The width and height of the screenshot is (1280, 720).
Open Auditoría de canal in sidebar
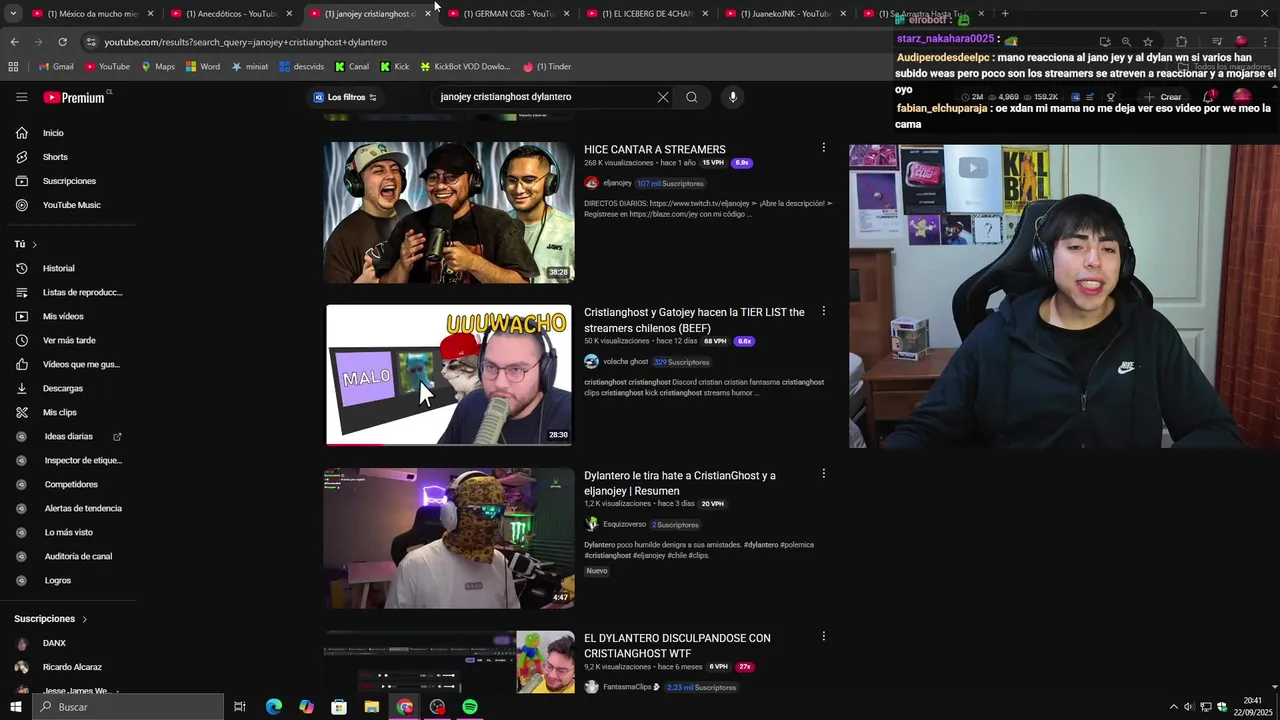78,556
